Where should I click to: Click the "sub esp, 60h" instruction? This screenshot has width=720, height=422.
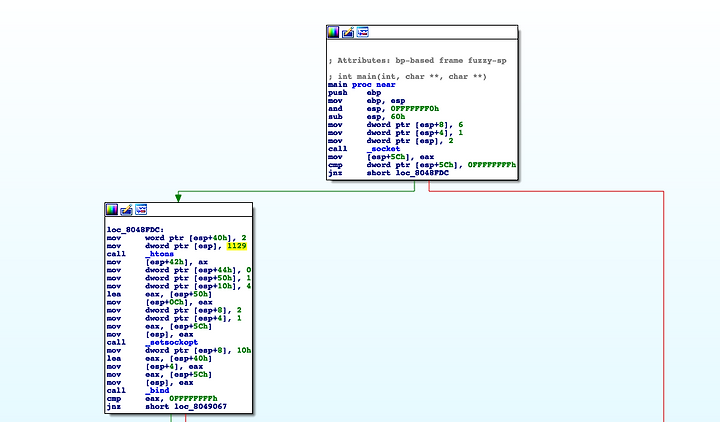coord(366,117)
